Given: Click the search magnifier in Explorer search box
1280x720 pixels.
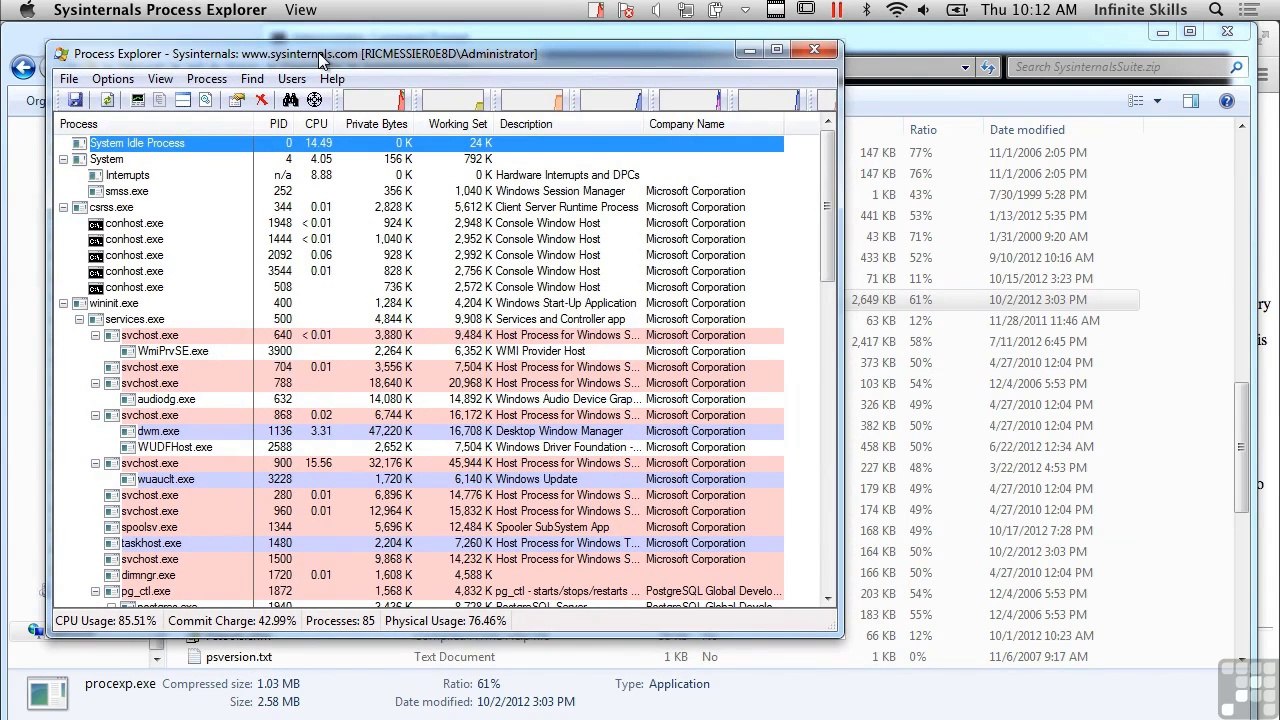Looking at the screenshot, I should click(1236, 67).
